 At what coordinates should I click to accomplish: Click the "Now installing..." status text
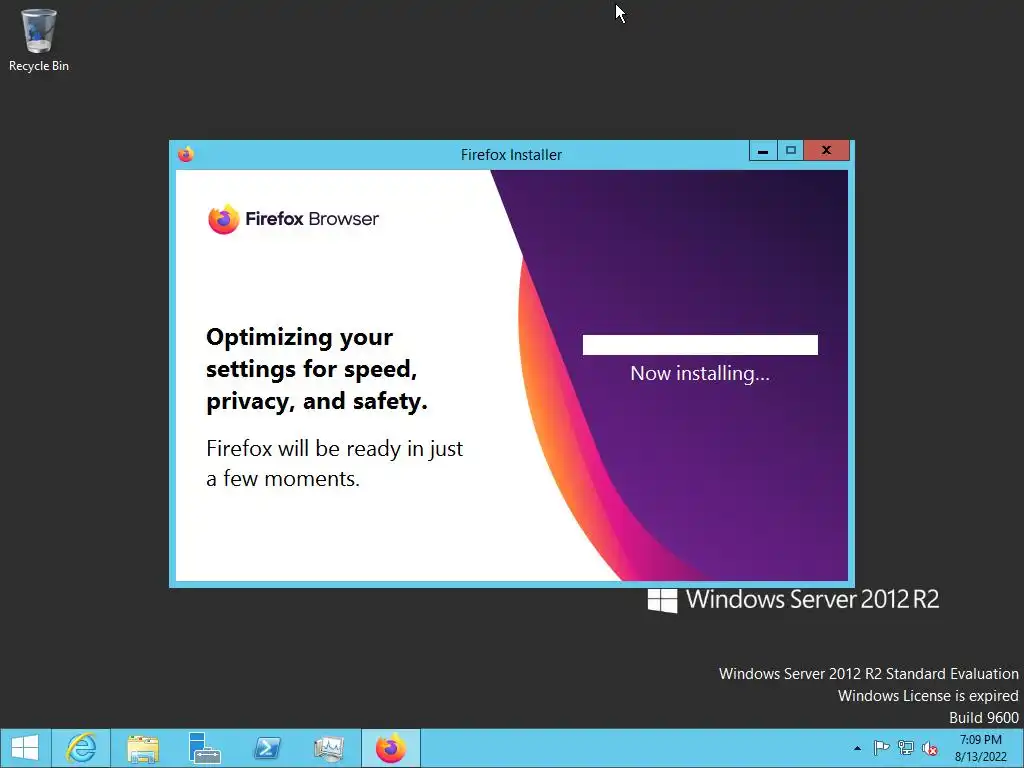[699, 374]
